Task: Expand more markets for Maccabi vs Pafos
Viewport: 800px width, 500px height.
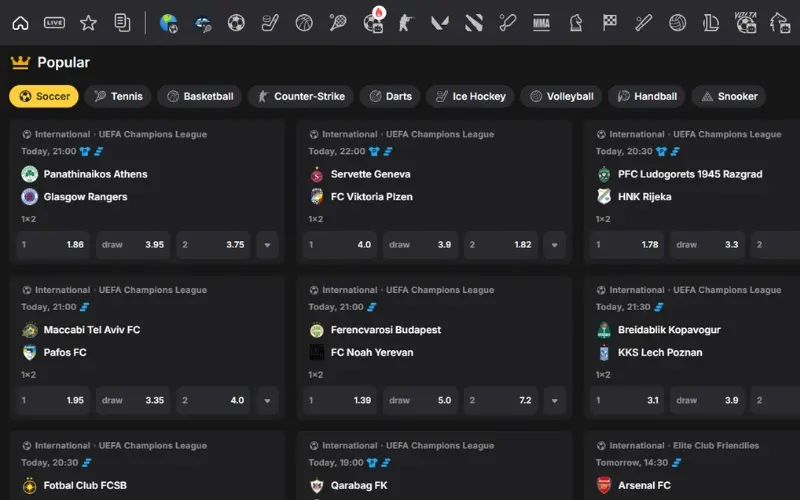Action: [x=267, y=401]
